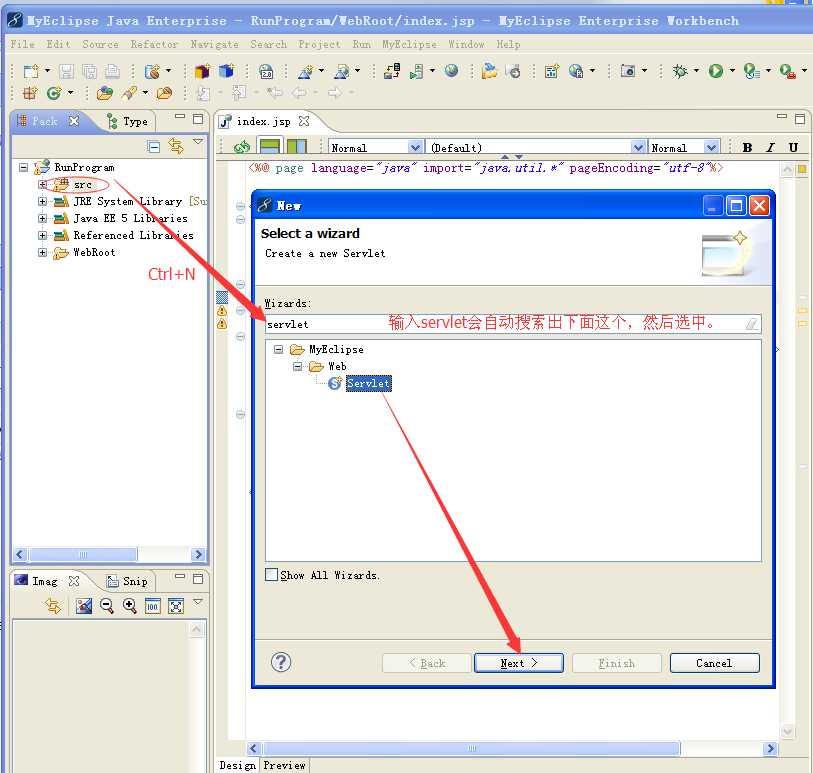Collapse MyEclipse folder in wizard tree
This screenshot has width=813, height=773.
278,349
